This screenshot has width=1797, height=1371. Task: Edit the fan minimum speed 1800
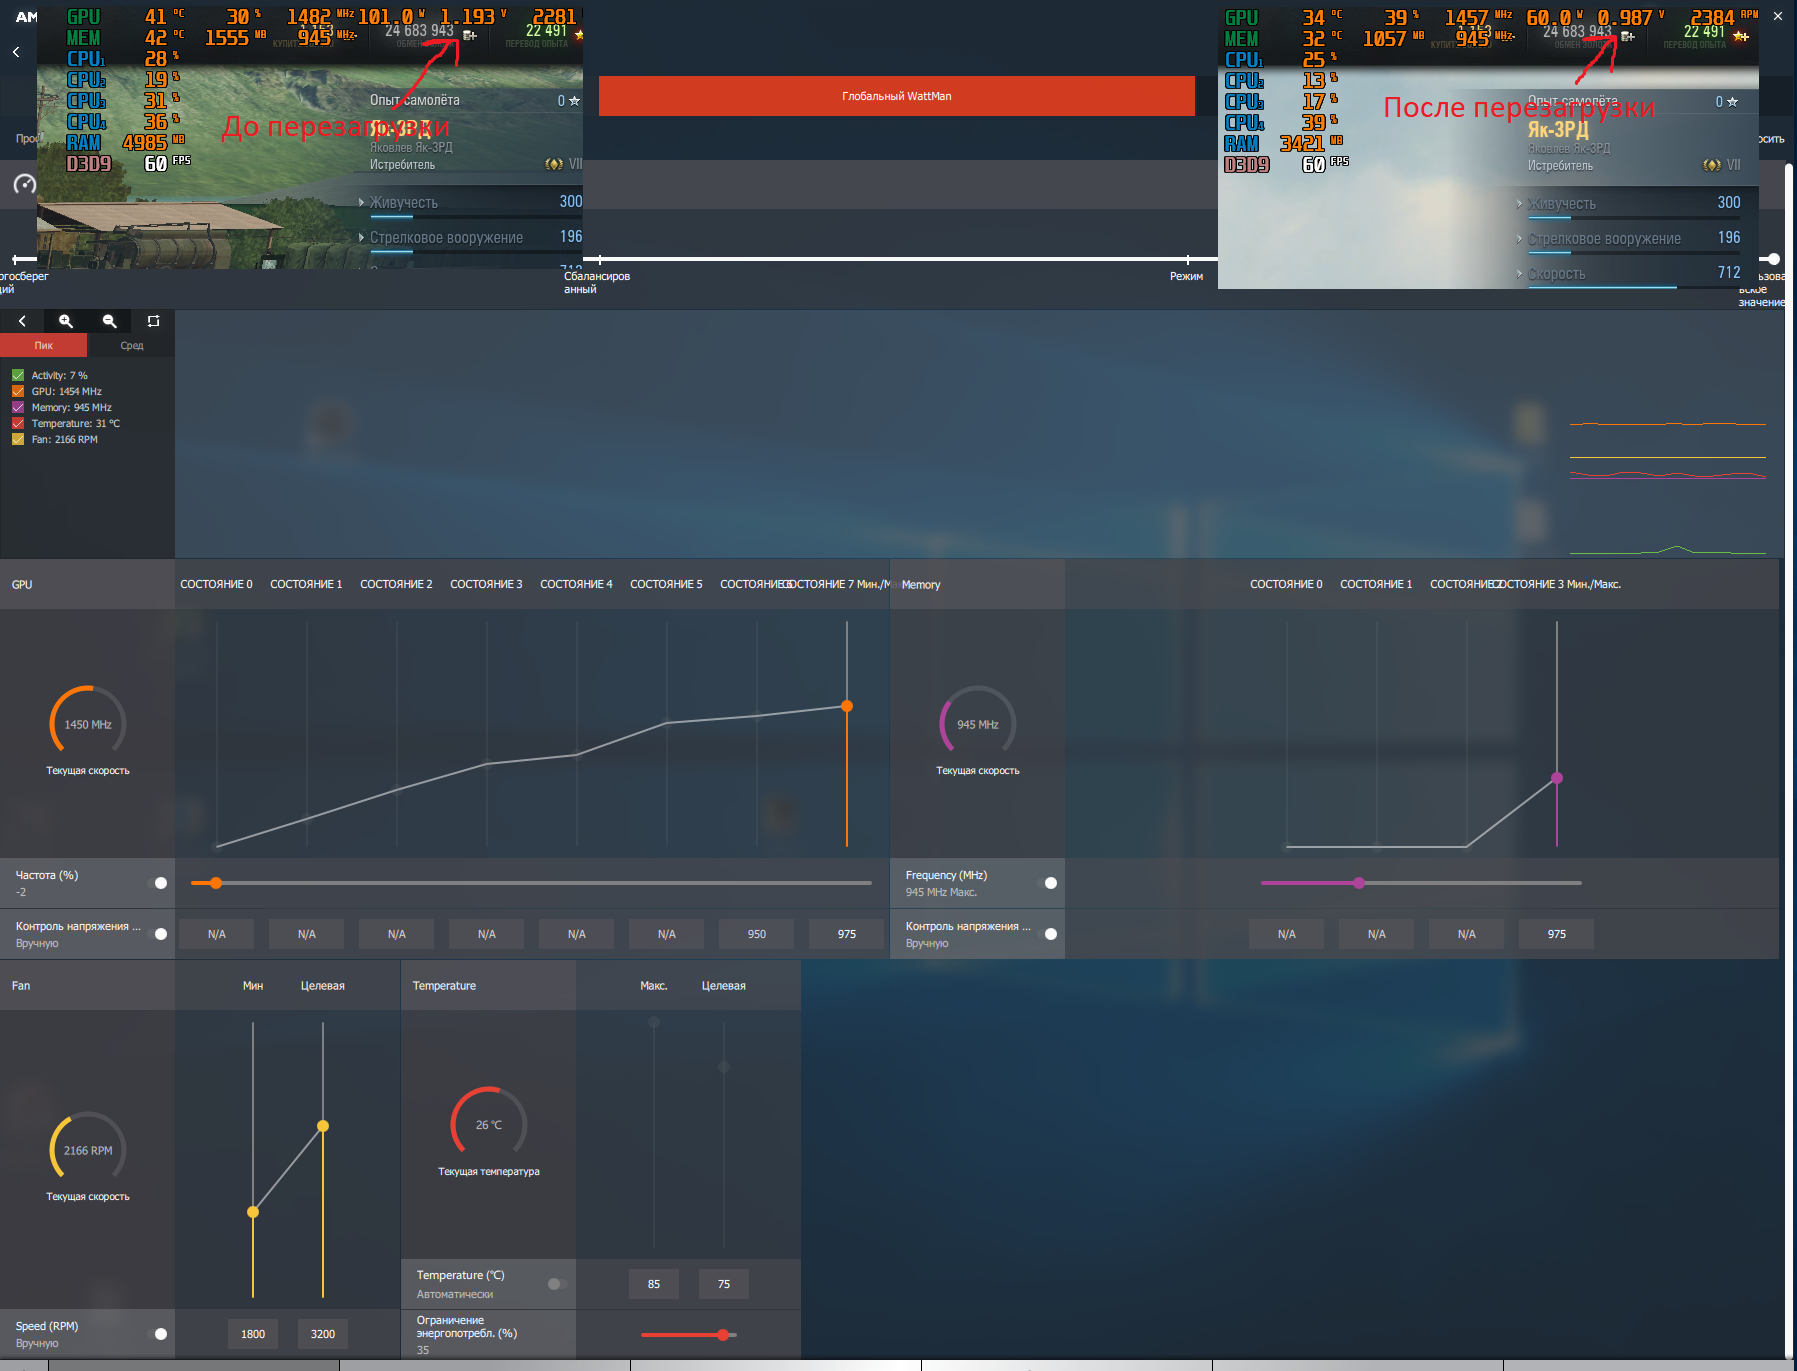click(253, 1334)
